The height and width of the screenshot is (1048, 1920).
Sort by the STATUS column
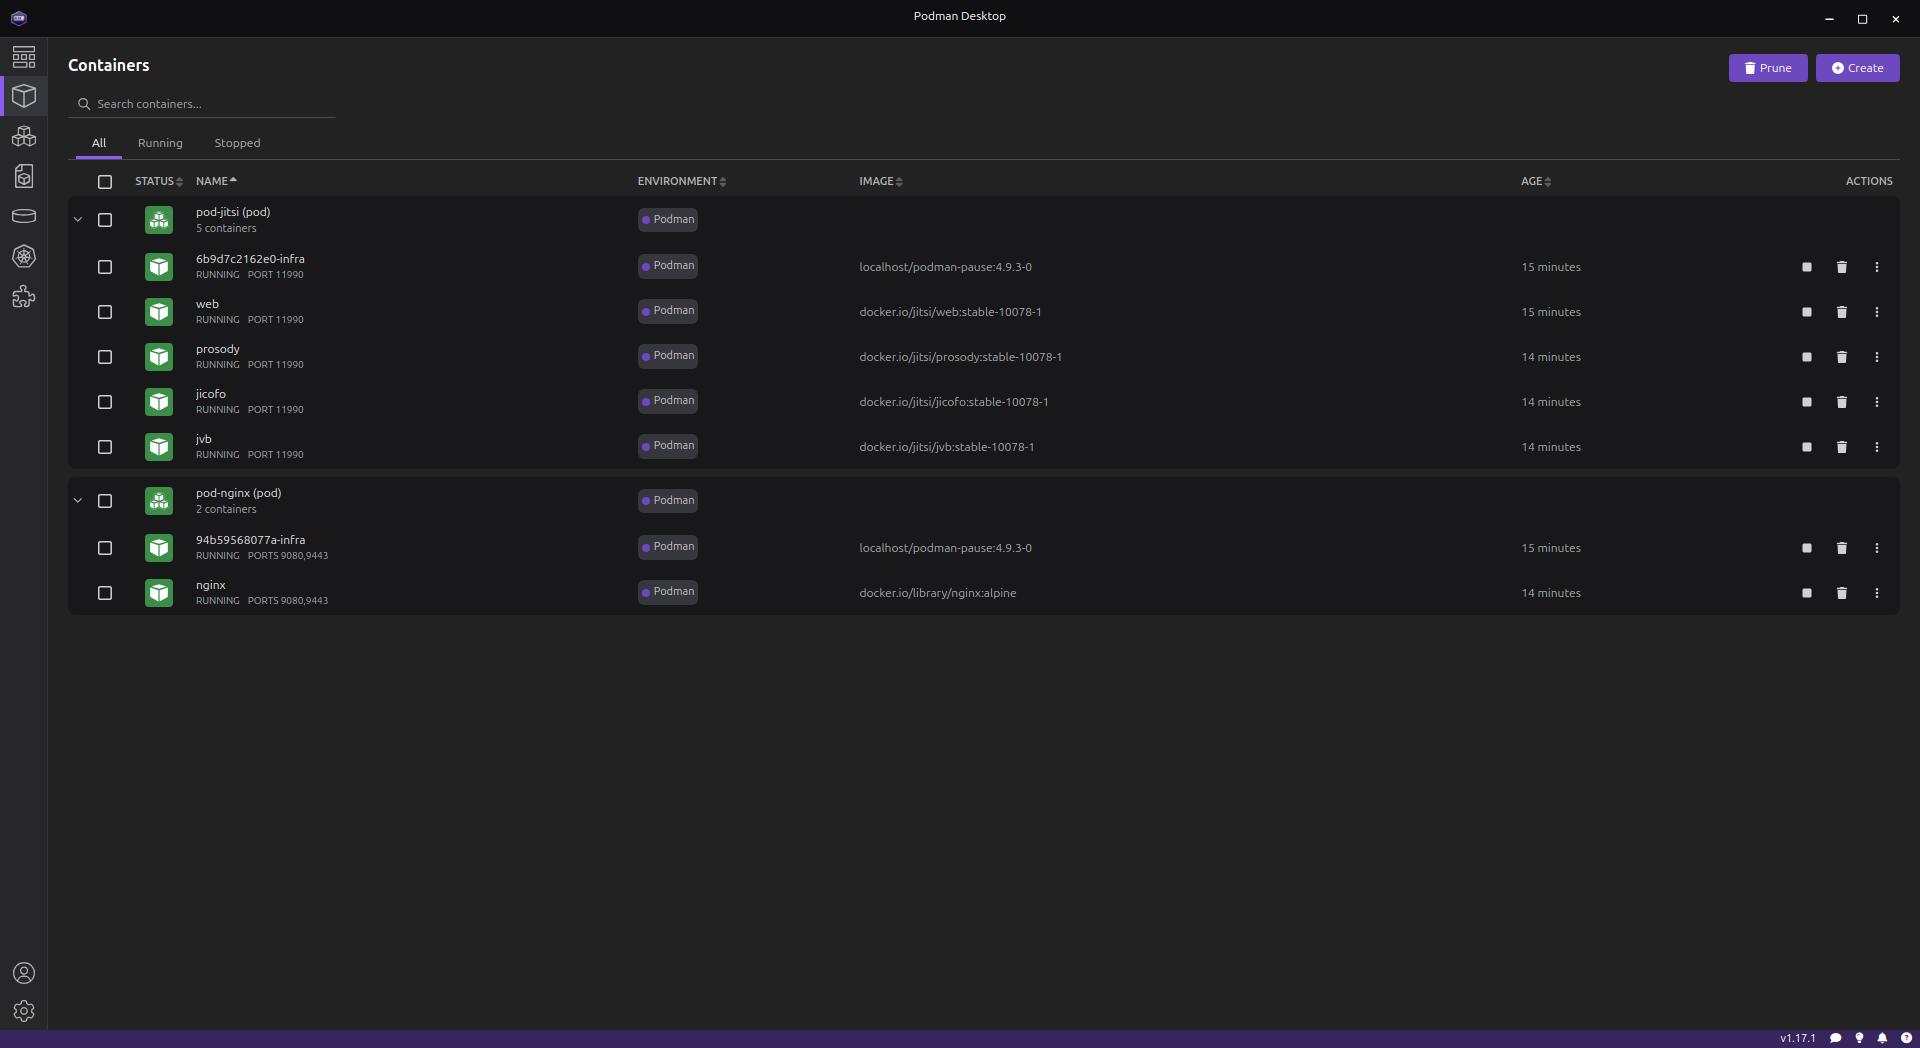coord(159,181)
